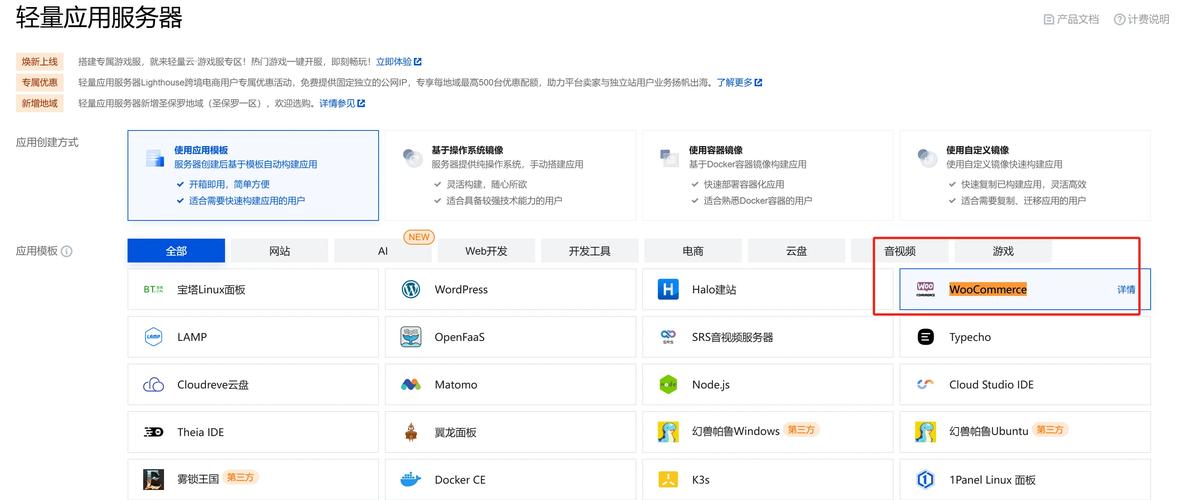Screen dimensions: 1180x500
Task: Click the Halo建站 logo icon
Action: (x=668, y=289)
